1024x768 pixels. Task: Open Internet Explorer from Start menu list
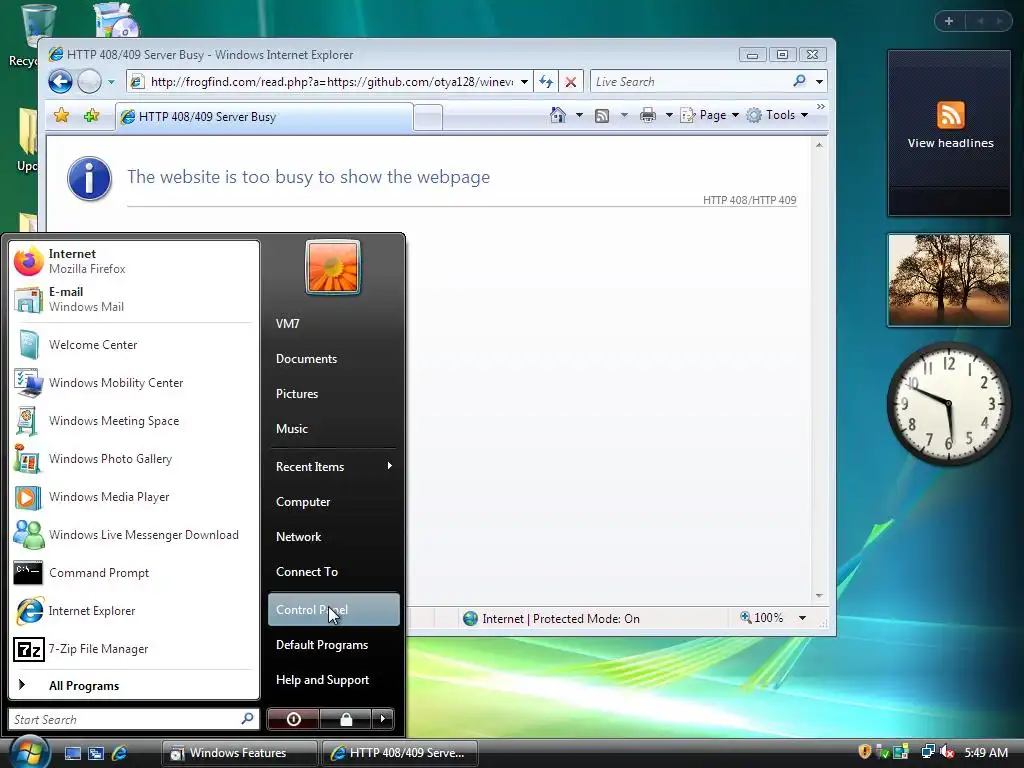coord(133,611)
